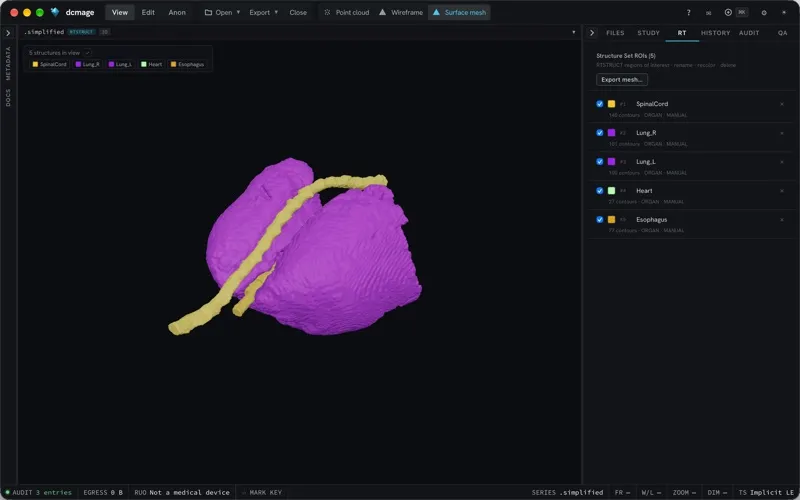Select Wireframe render mode
800x500 pixels.
401,12
